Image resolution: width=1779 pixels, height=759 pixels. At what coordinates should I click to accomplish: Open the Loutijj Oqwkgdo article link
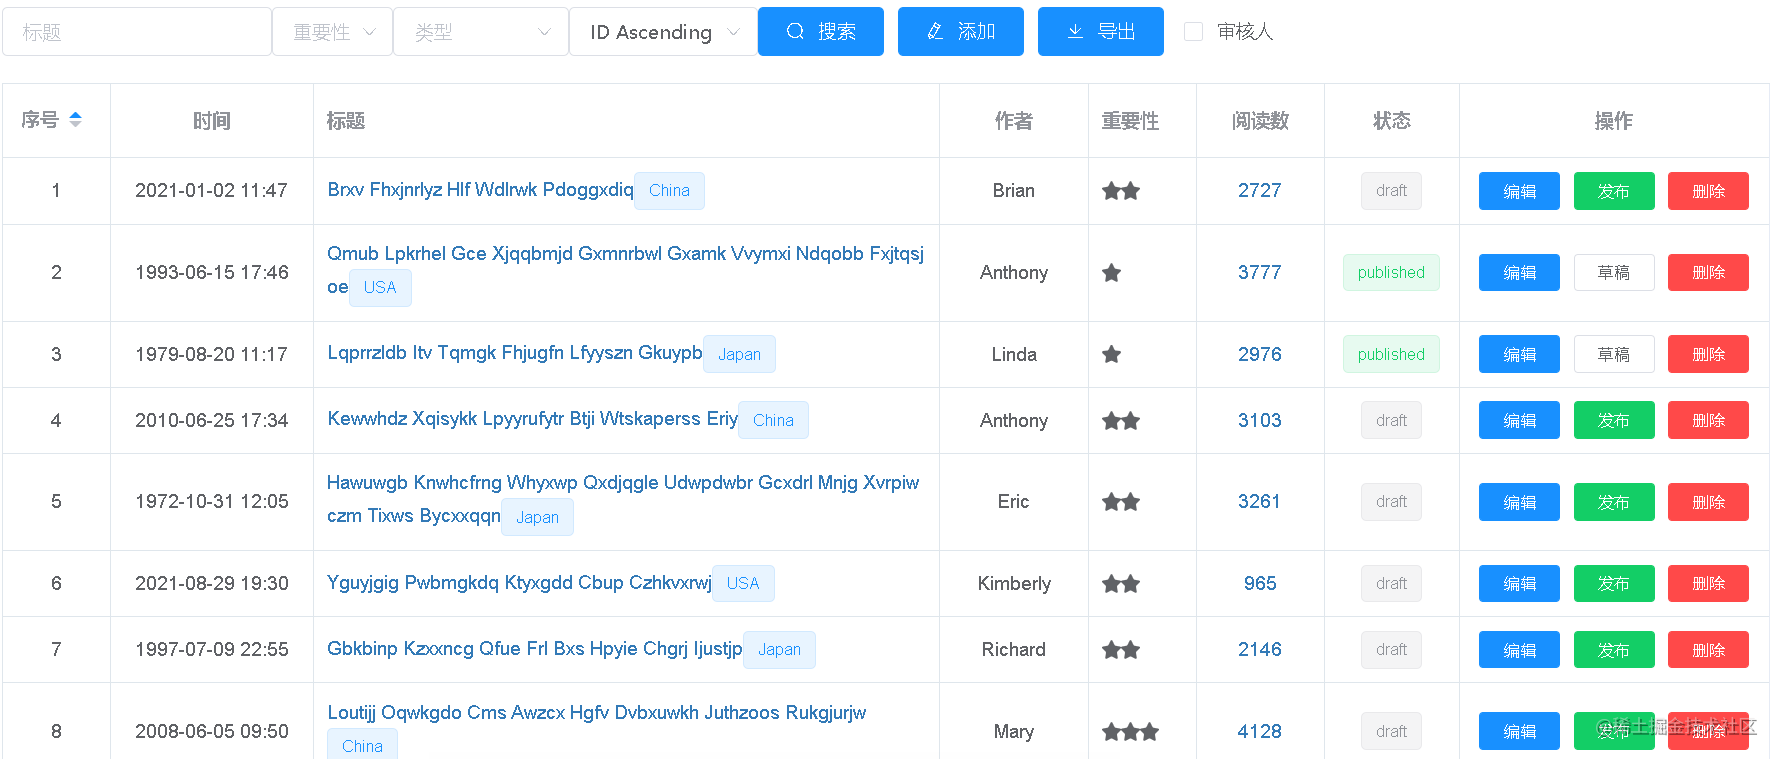pyautogui.click(x=596, y=713)
